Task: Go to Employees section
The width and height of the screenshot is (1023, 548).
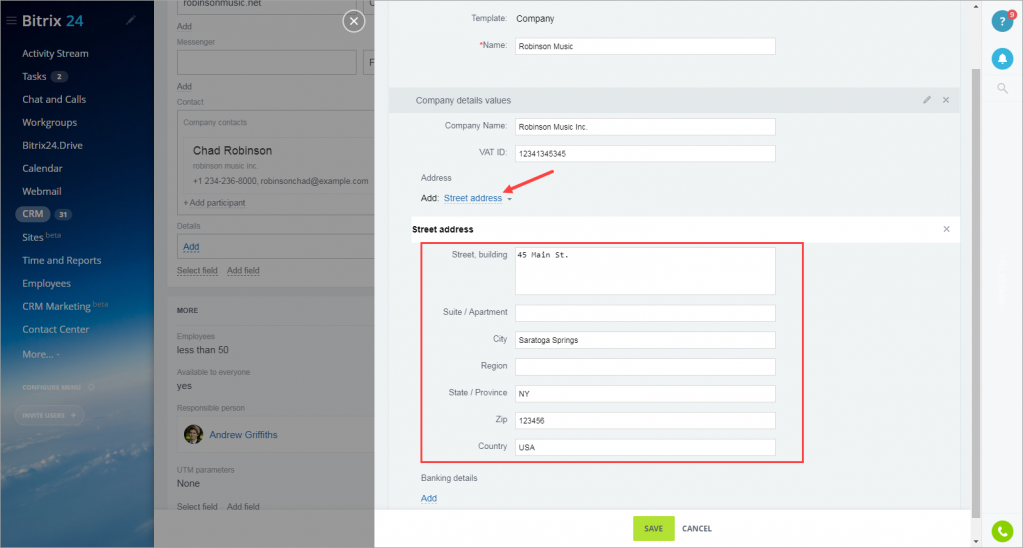Action: pyautogui.click(x=46, y=283)
